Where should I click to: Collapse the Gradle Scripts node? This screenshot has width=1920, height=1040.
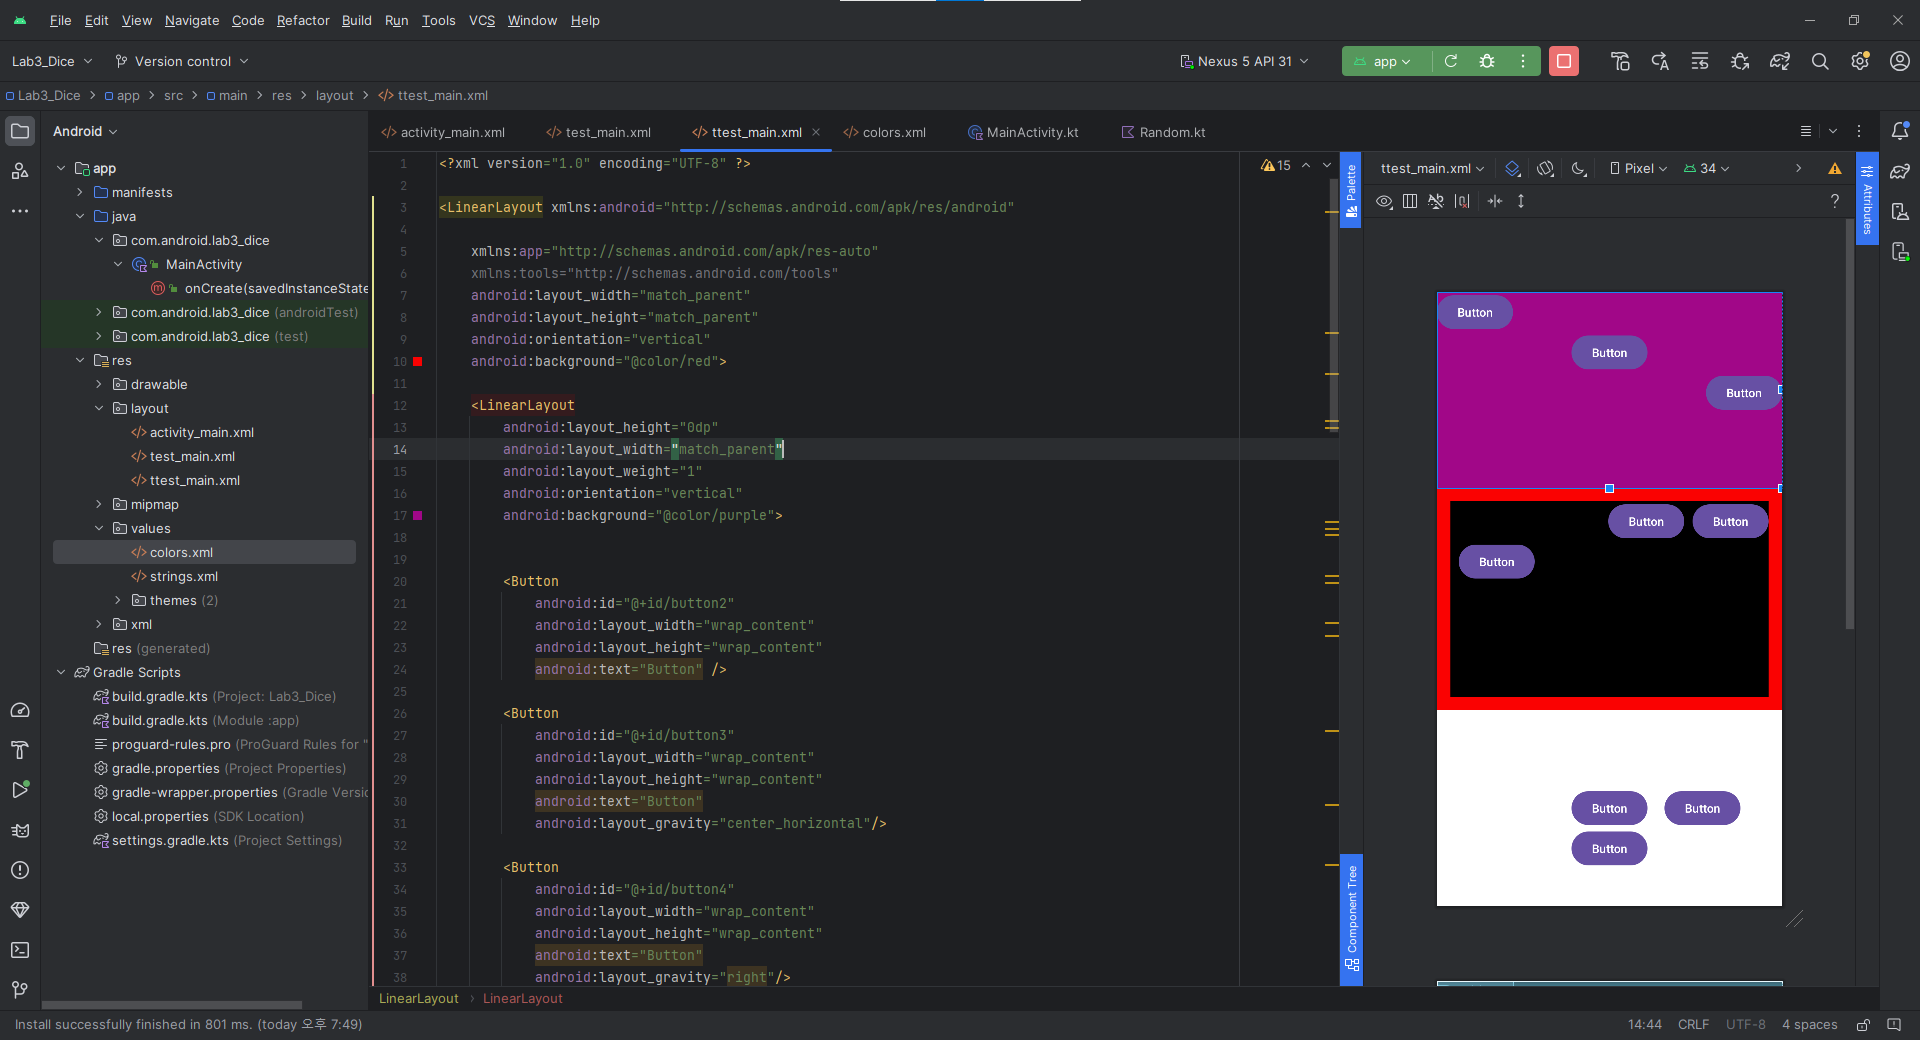tap(61, 672)
